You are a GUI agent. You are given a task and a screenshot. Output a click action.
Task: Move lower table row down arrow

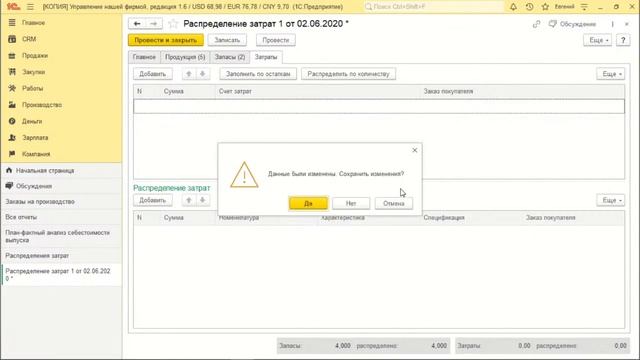(202, 200)
